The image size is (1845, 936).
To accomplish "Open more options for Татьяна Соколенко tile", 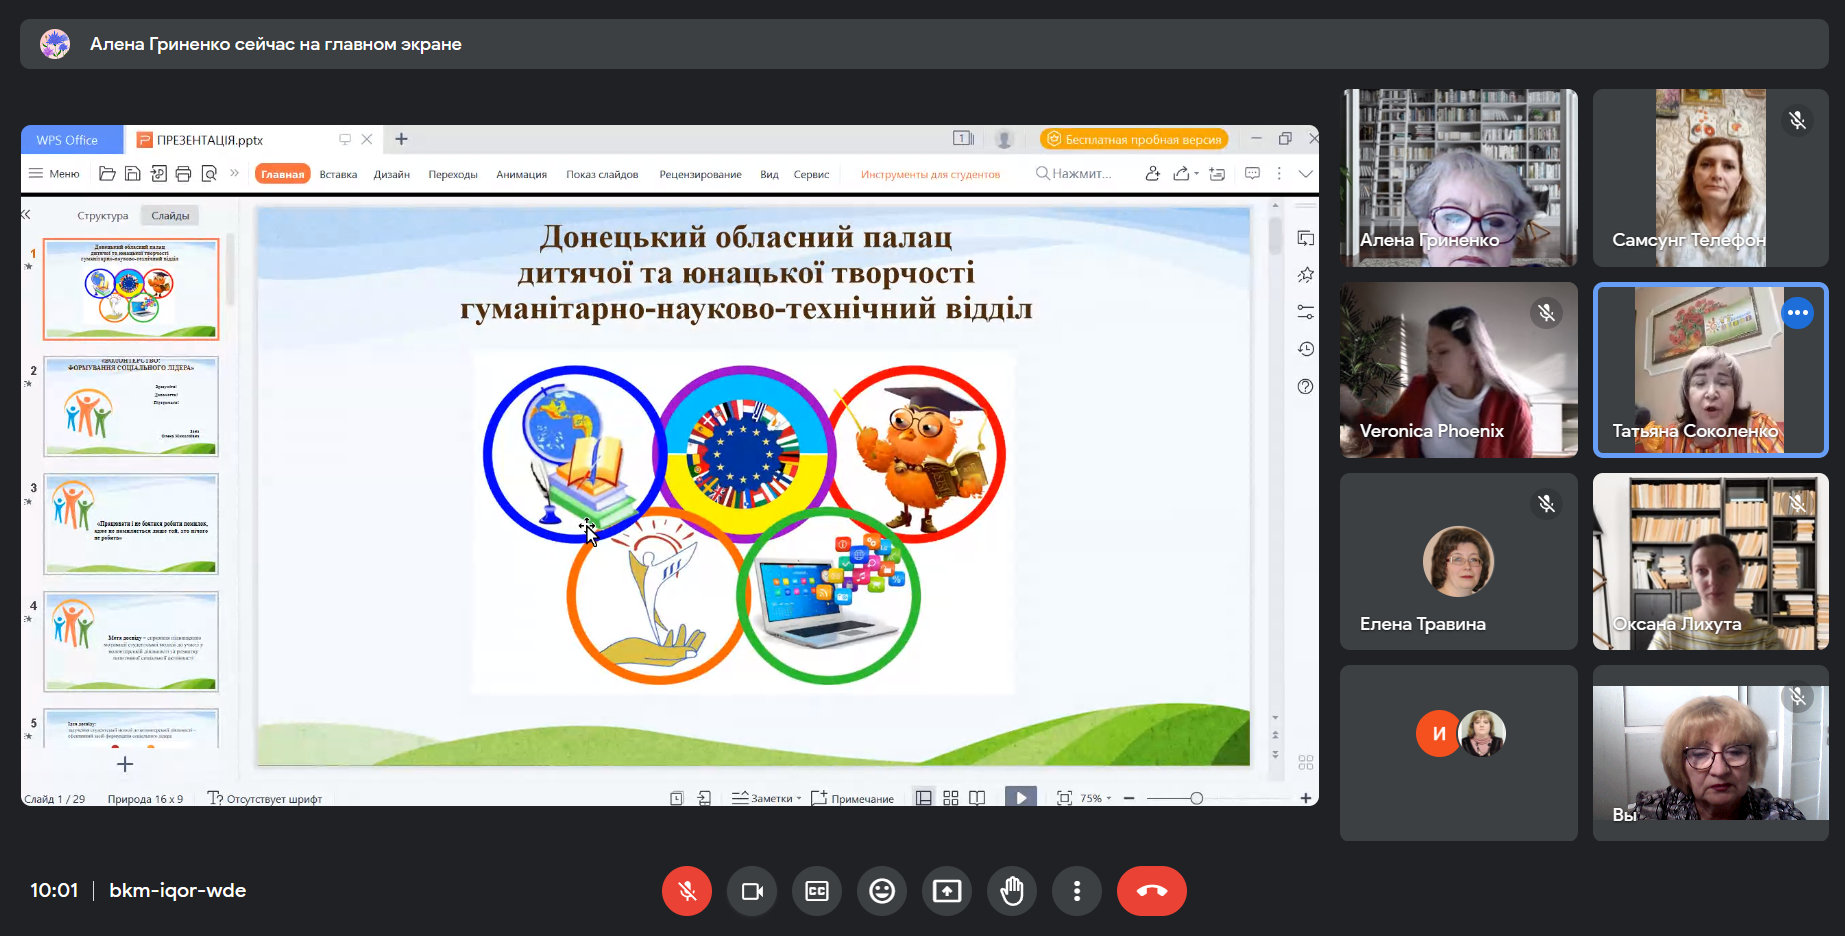I will click(x=1797, y=313).
